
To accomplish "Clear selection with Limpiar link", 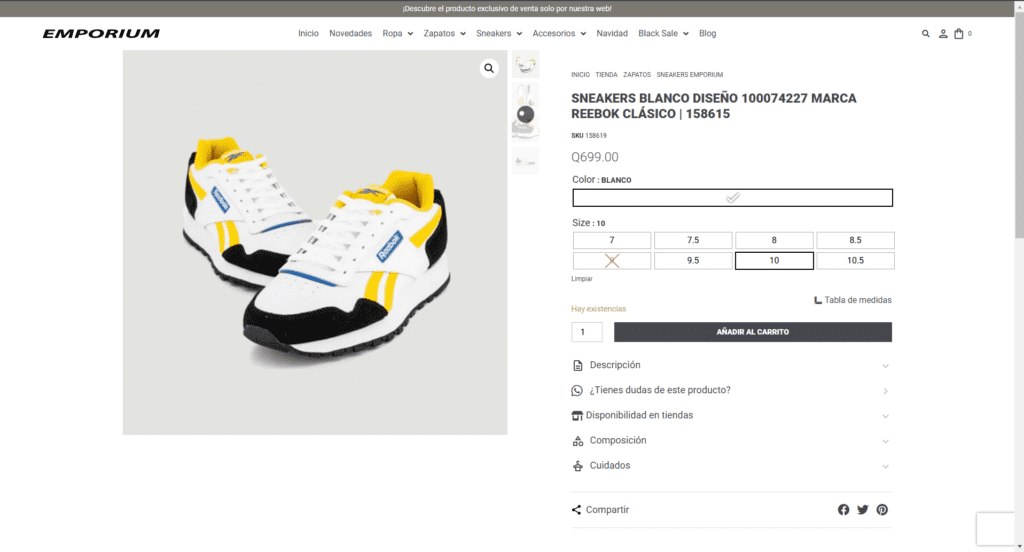I will [582, 279].
